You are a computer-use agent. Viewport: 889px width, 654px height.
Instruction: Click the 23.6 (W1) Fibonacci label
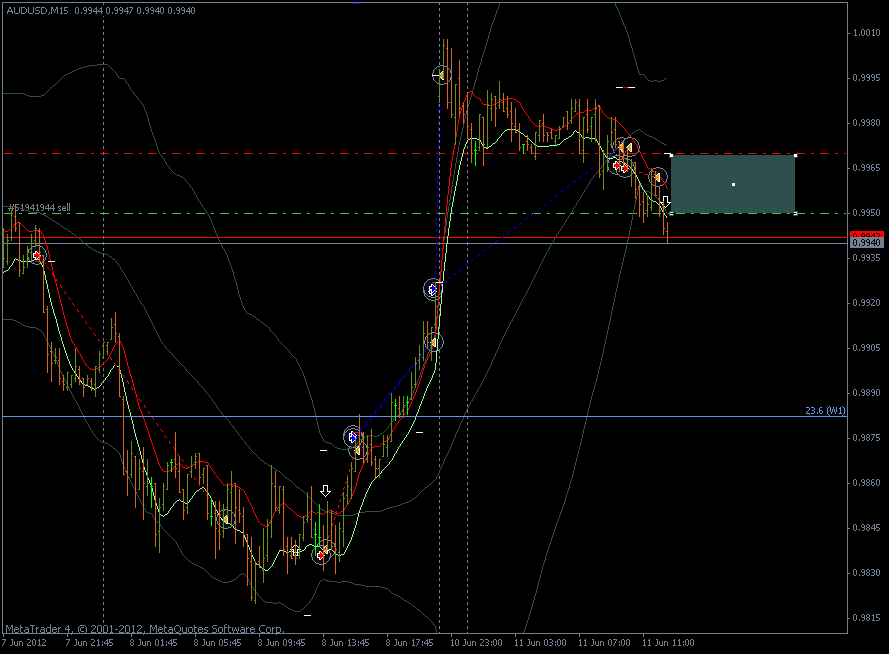pos(825,410)
